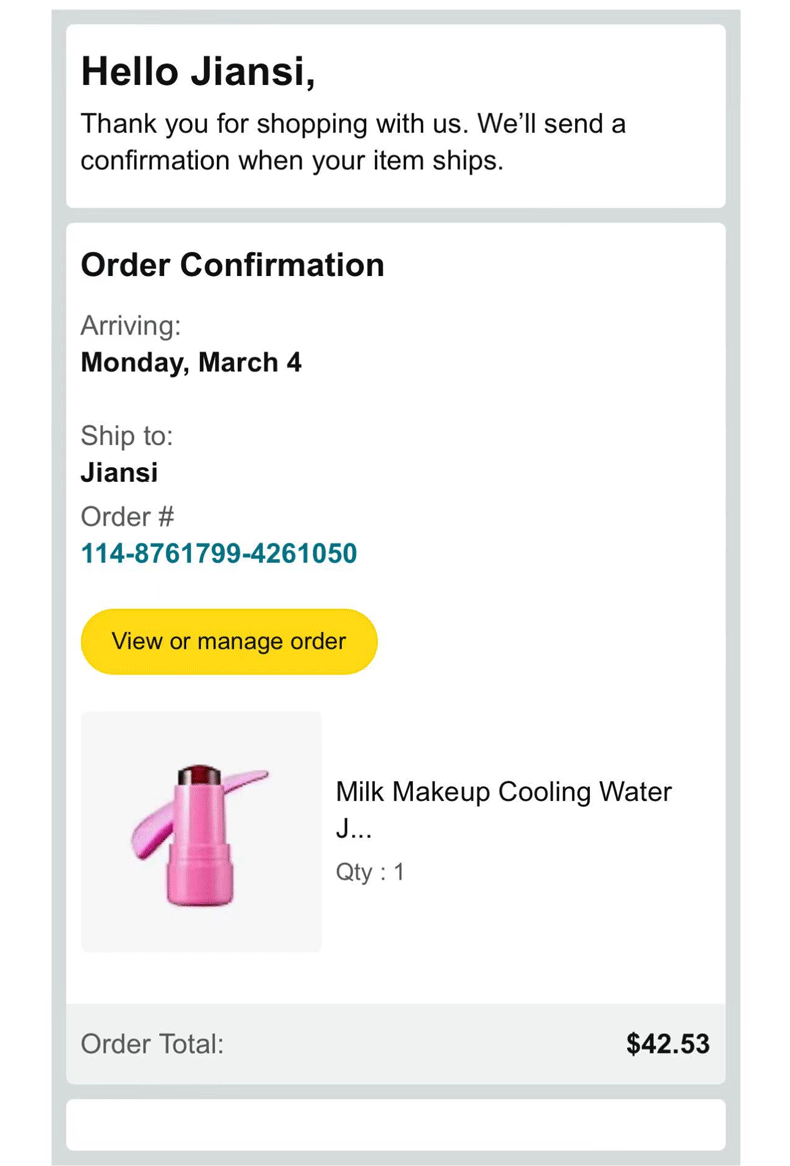This screenshot has width=790, height=1166.
Task: Click the Arriving: label
Action: [130, 325]
